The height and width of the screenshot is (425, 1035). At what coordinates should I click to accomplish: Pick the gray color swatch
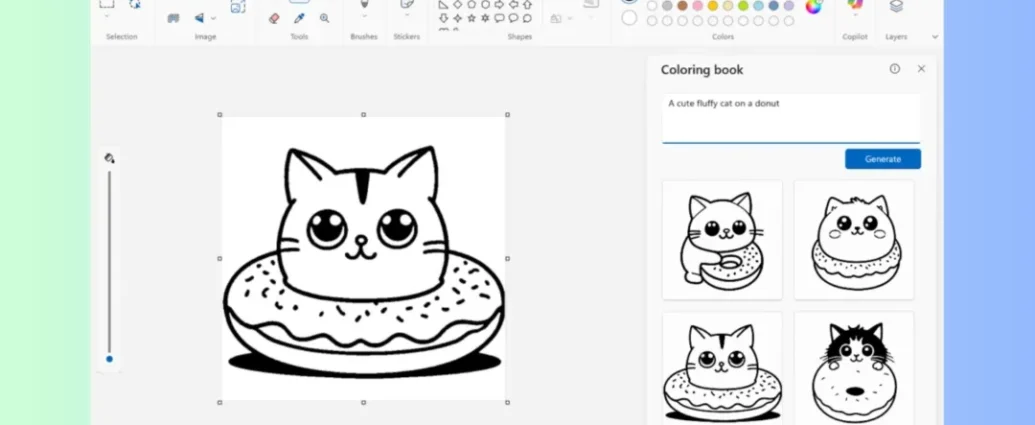(667, 5)
